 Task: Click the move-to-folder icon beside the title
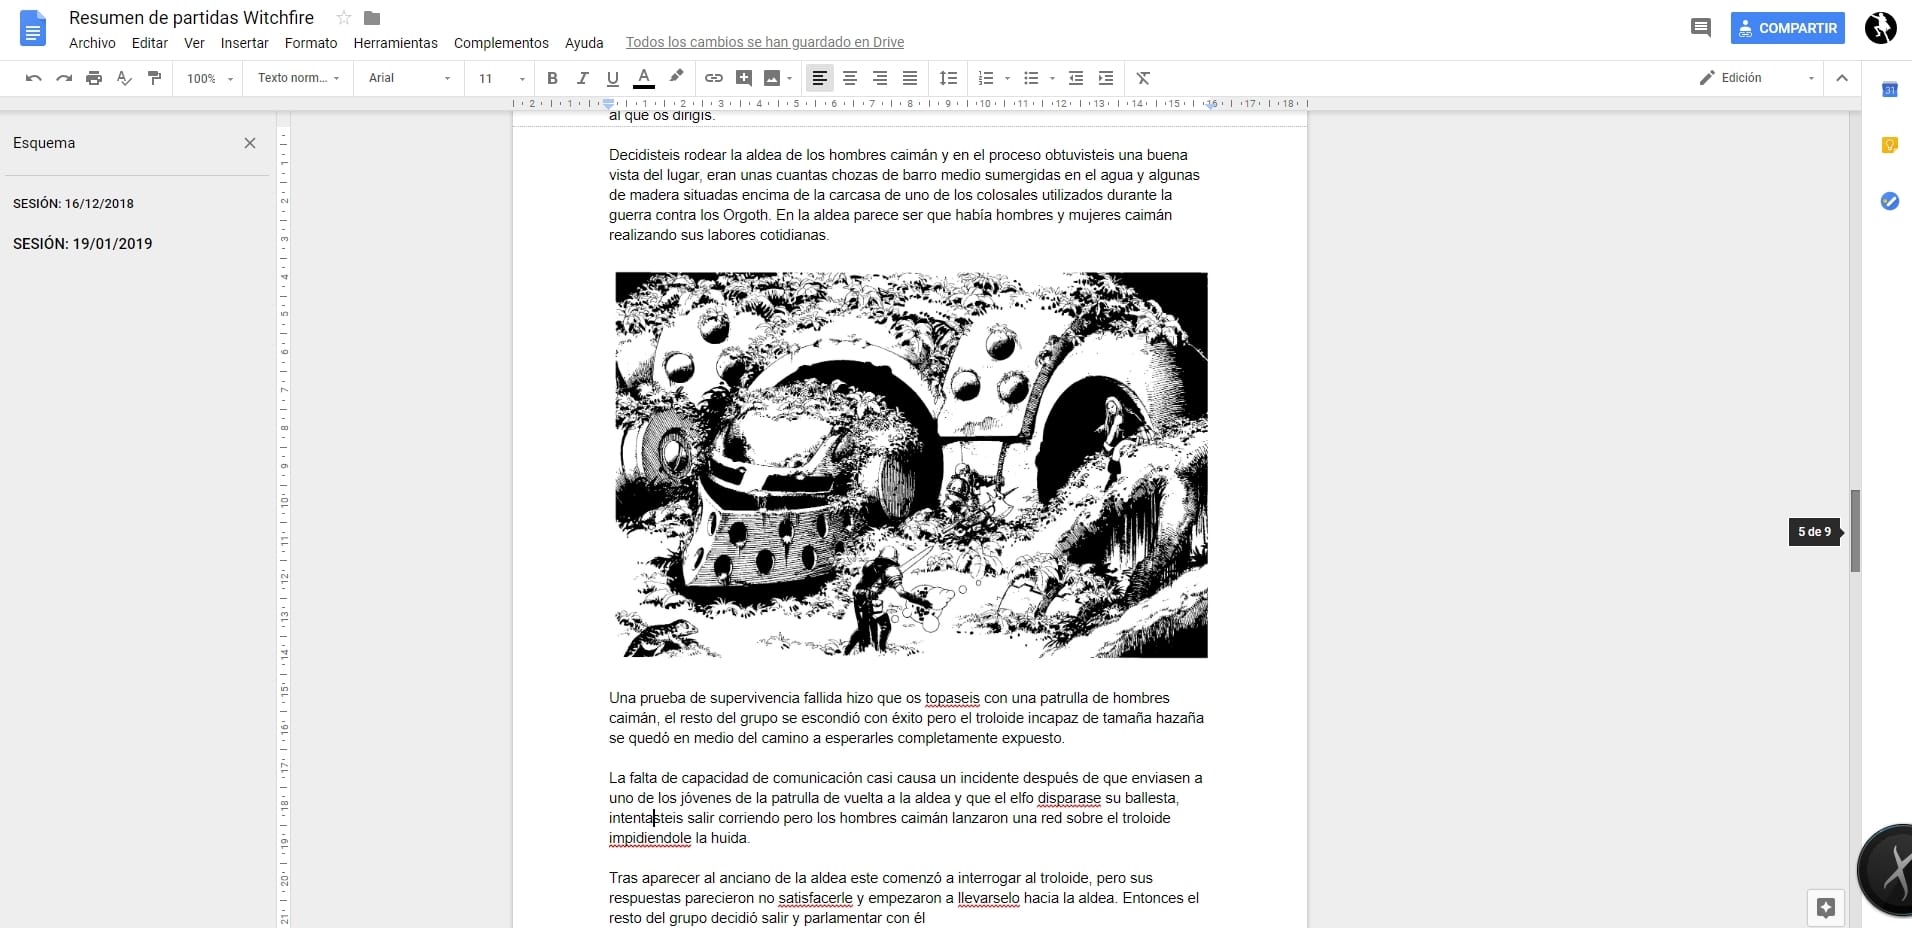[x=372, y=18]
